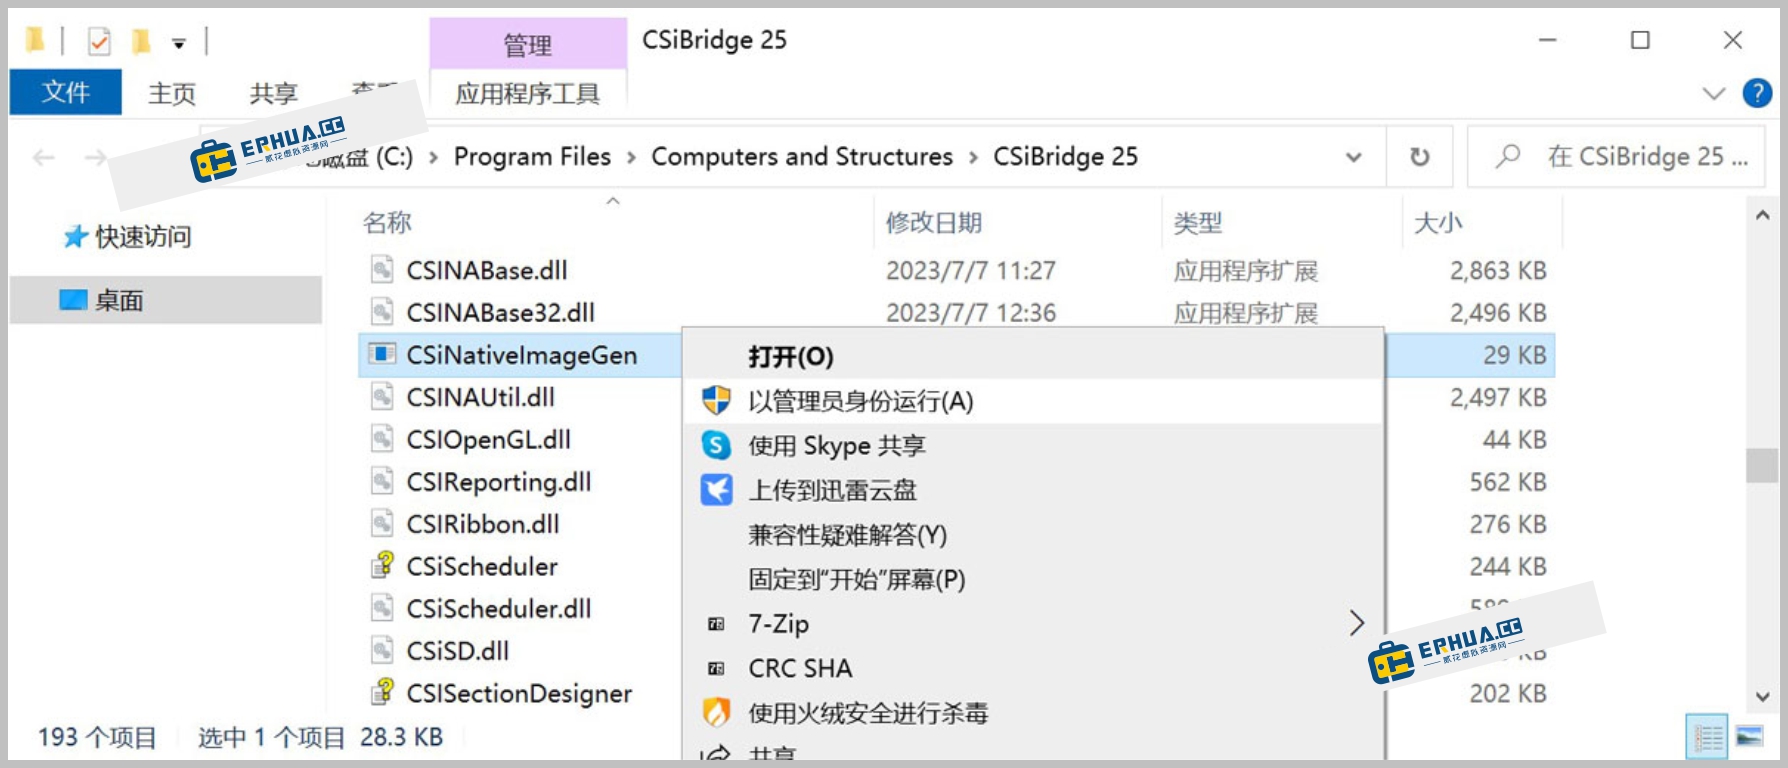This screenshot has width=1788, height=768.
Task: Click the admin shield icon in menu
Action: click(716, 401)
